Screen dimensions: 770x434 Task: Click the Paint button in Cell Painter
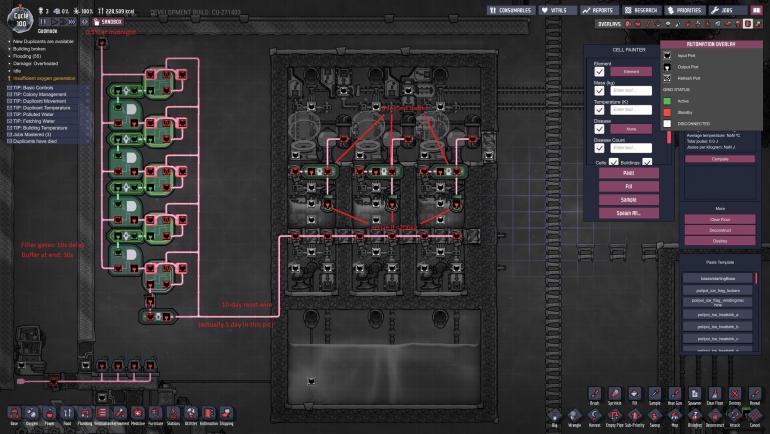[627, 173]
